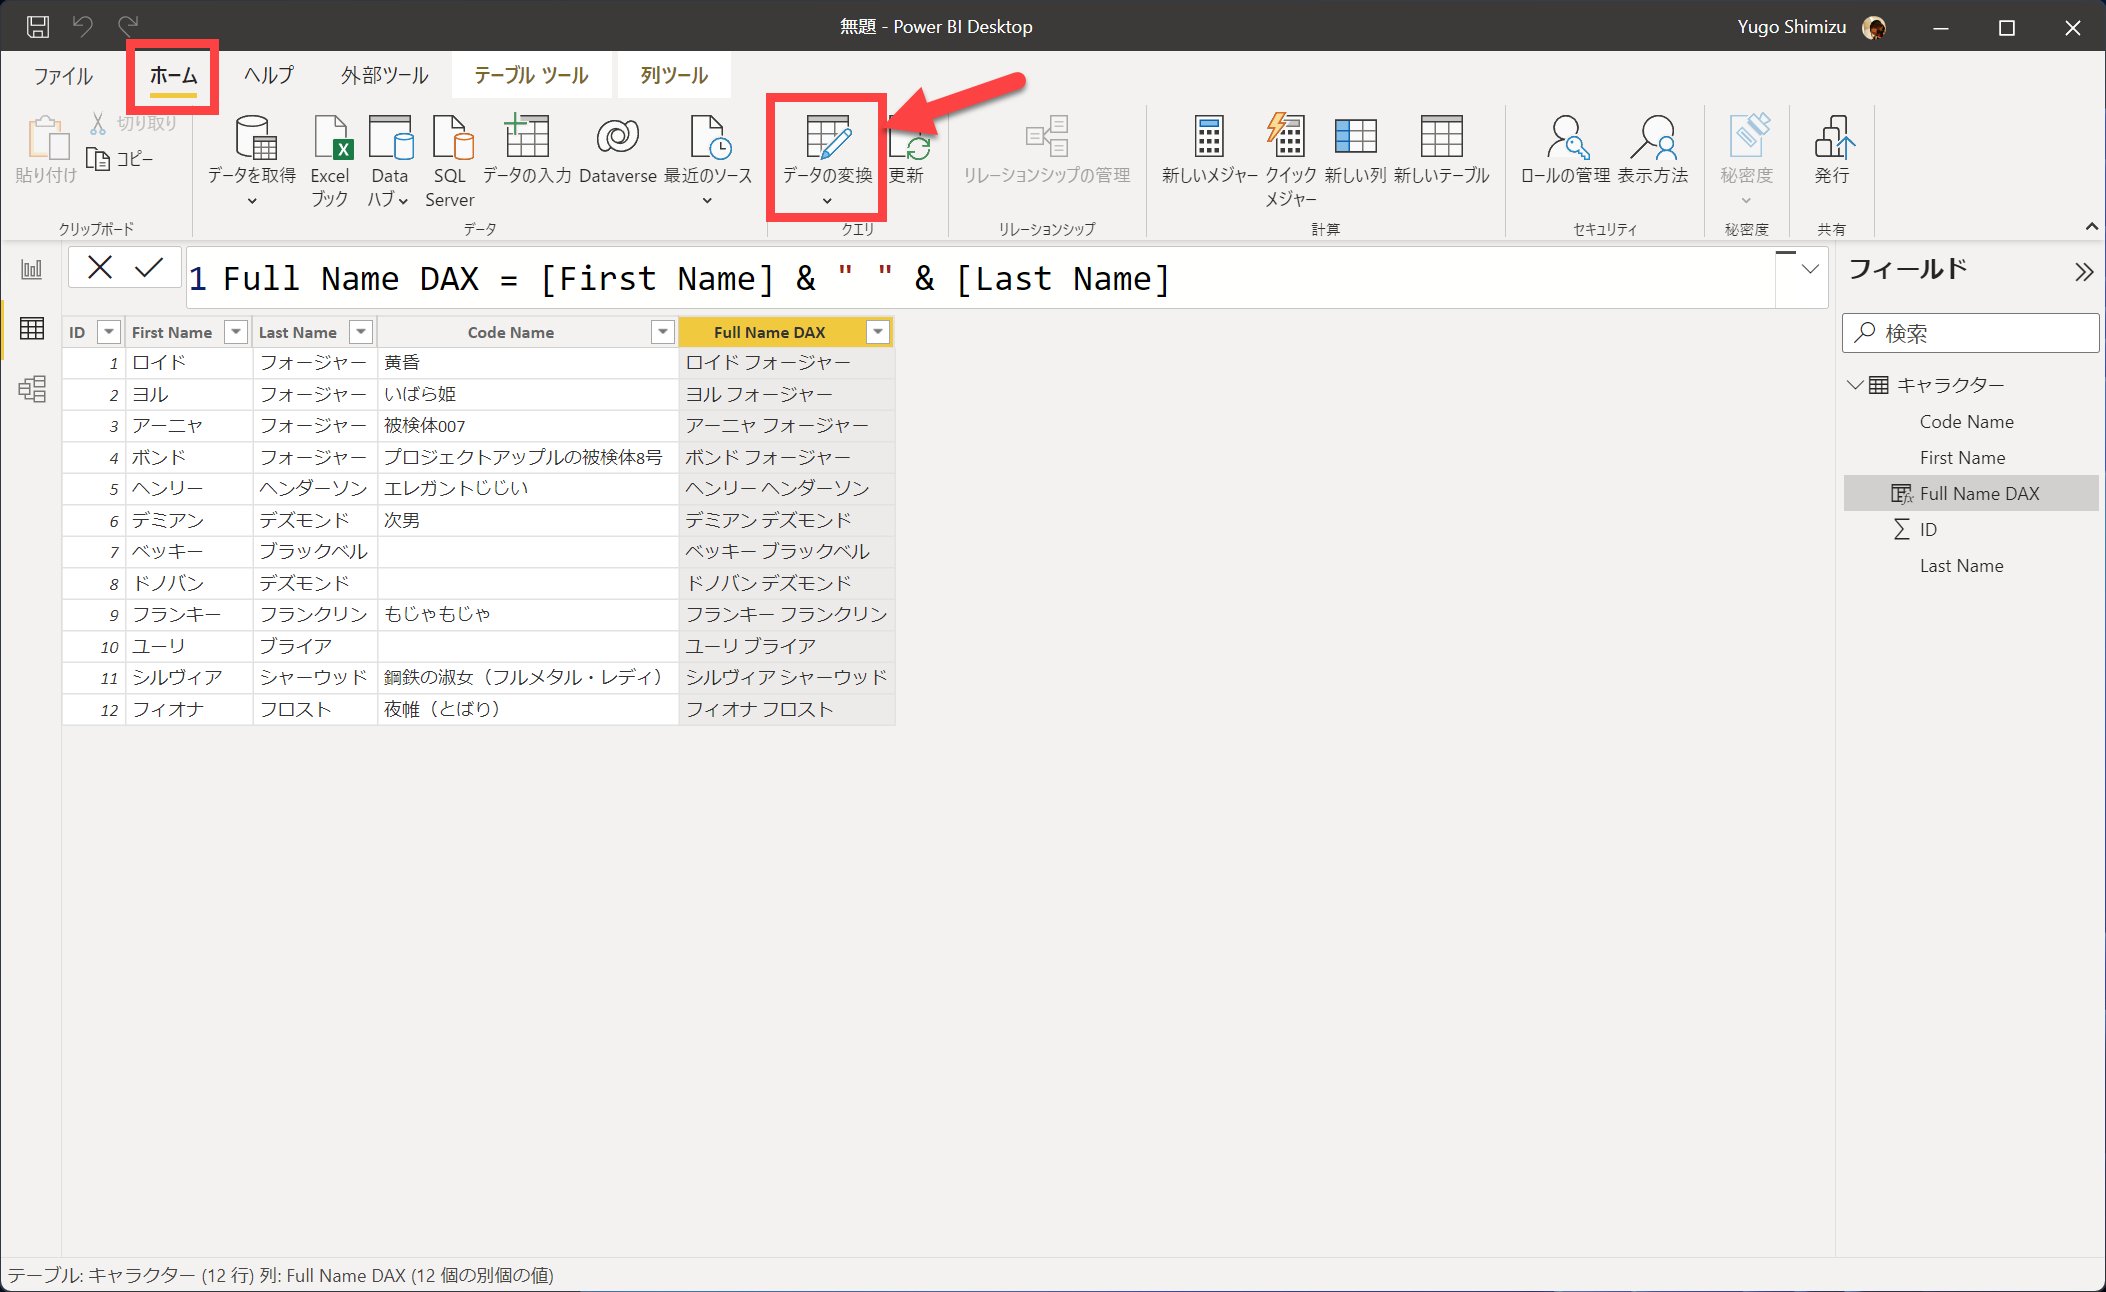The width and height of the screenshot is (2106, 1292).
Task: Commit the formula with the checkmark
Action: pos(149,268)
